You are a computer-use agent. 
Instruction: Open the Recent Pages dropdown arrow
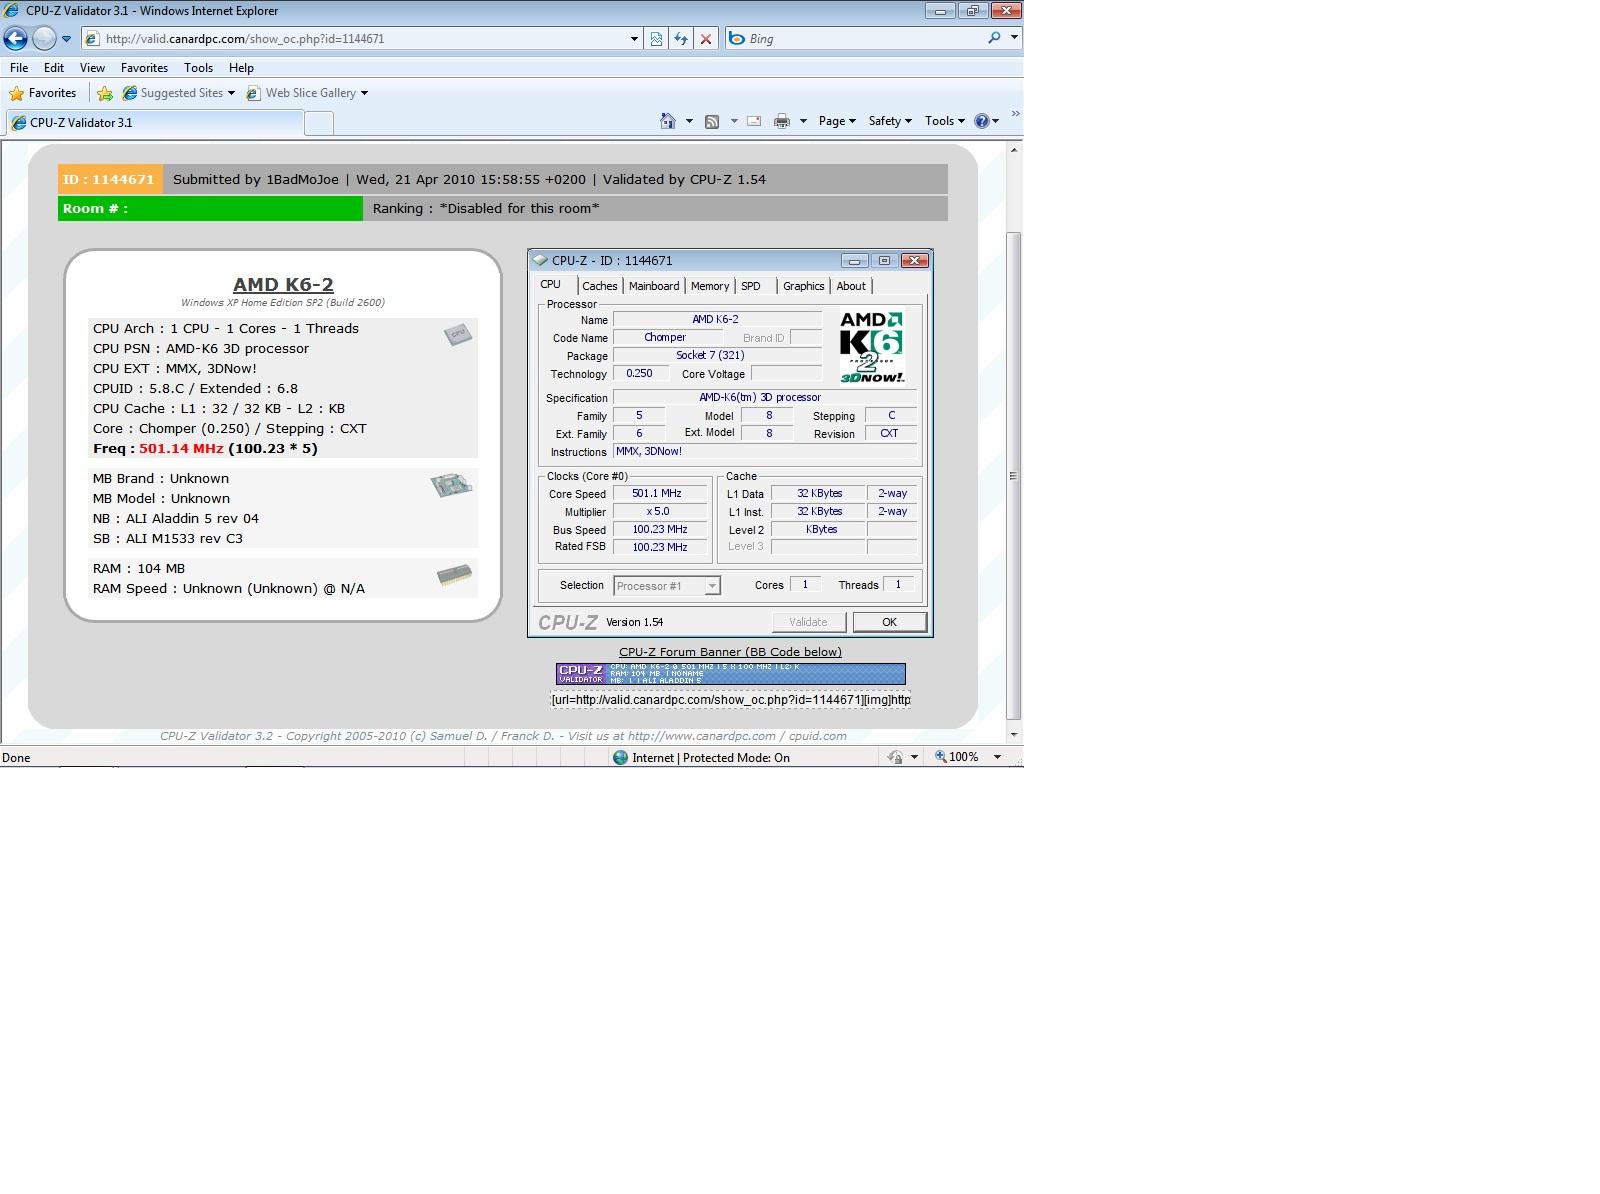point(66,39)
